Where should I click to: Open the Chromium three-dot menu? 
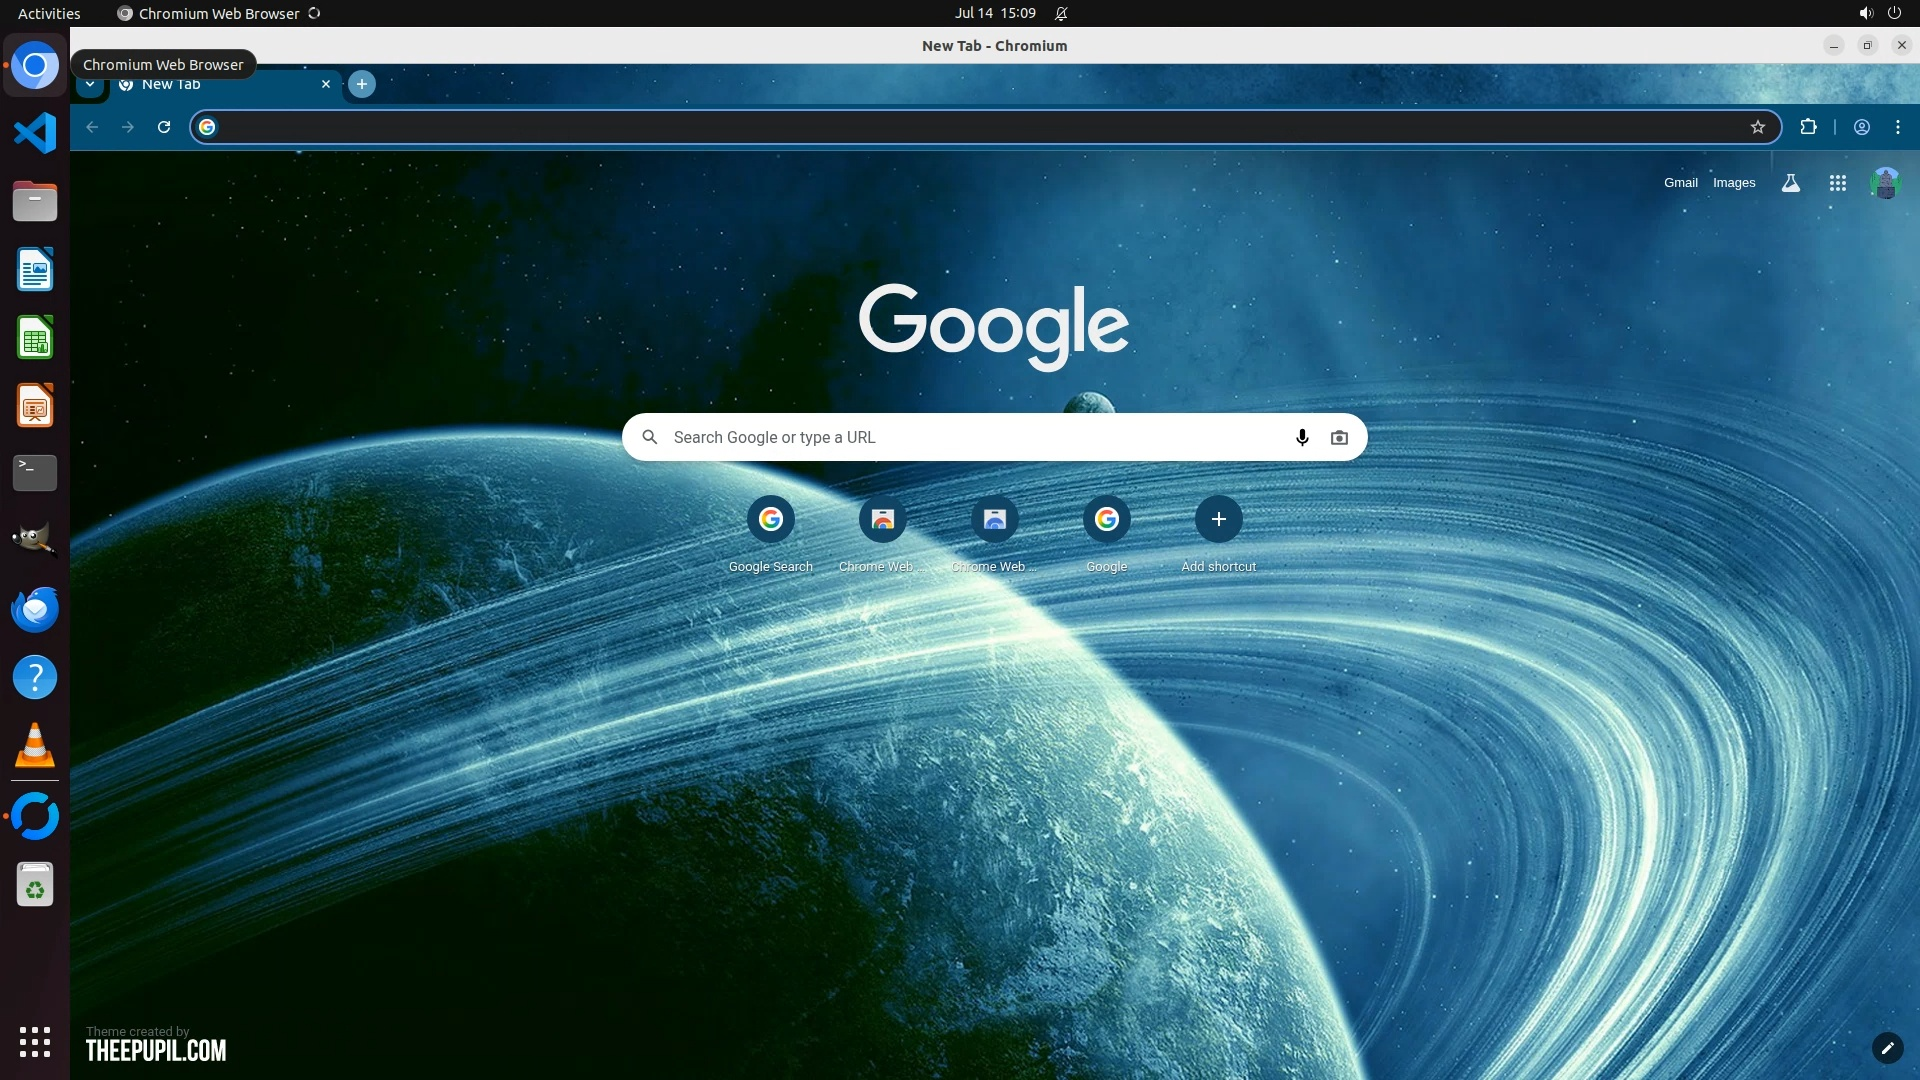pyautogui.click(x=1897, y=127)
